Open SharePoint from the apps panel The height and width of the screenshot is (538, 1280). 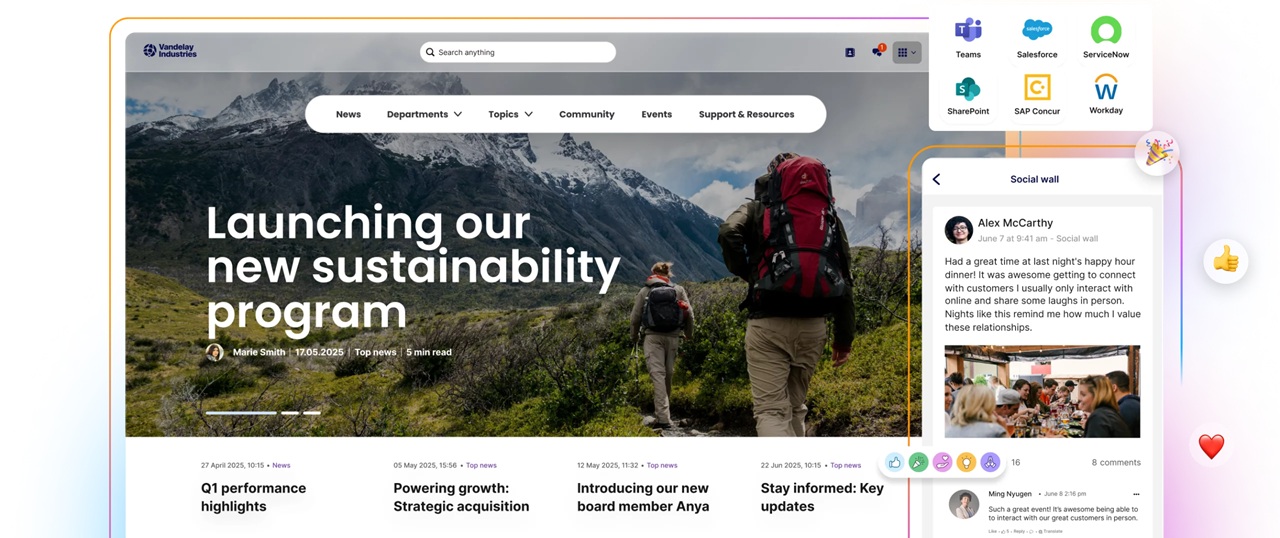coord(968,96)
